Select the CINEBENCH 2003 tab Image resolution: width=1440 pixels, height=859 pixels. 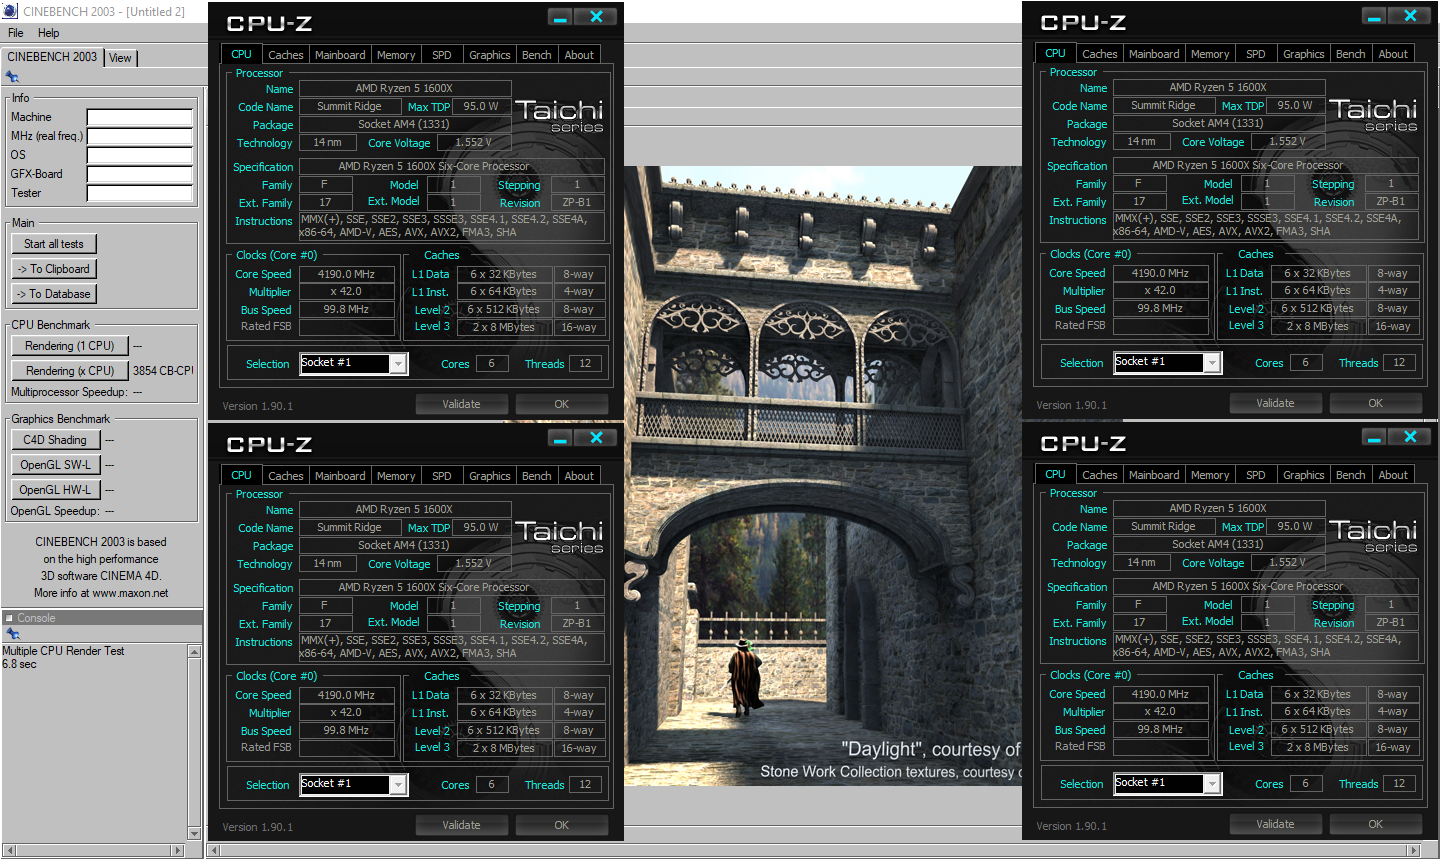[52, 57]
